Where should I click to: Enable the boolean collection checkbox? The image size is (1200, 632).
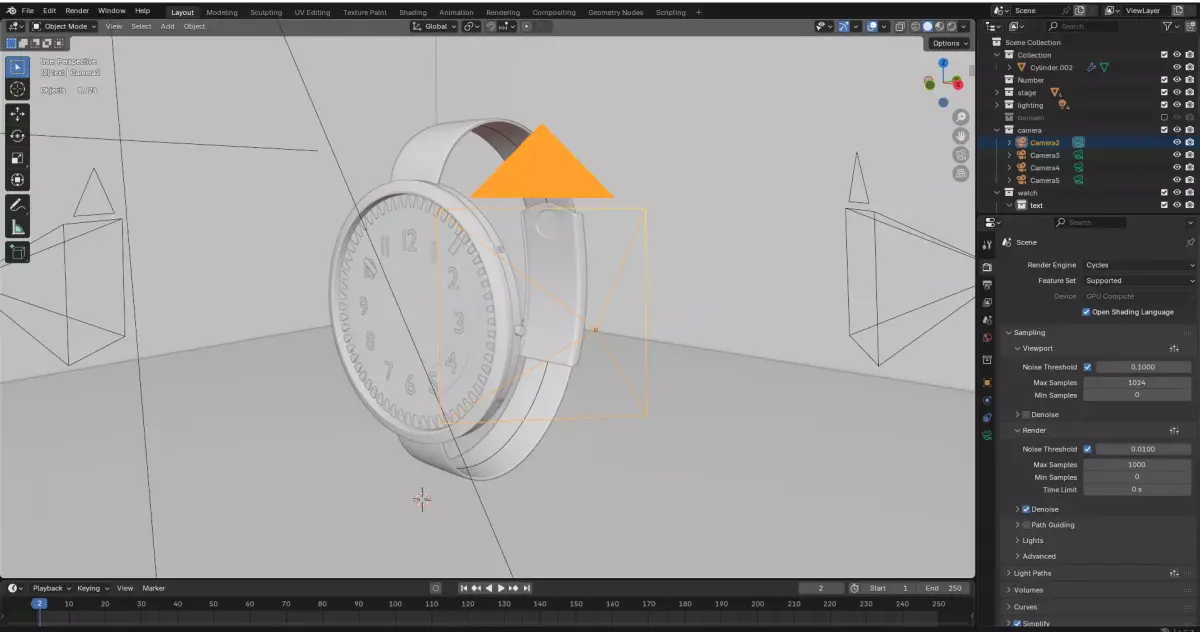coord(1164,117)
